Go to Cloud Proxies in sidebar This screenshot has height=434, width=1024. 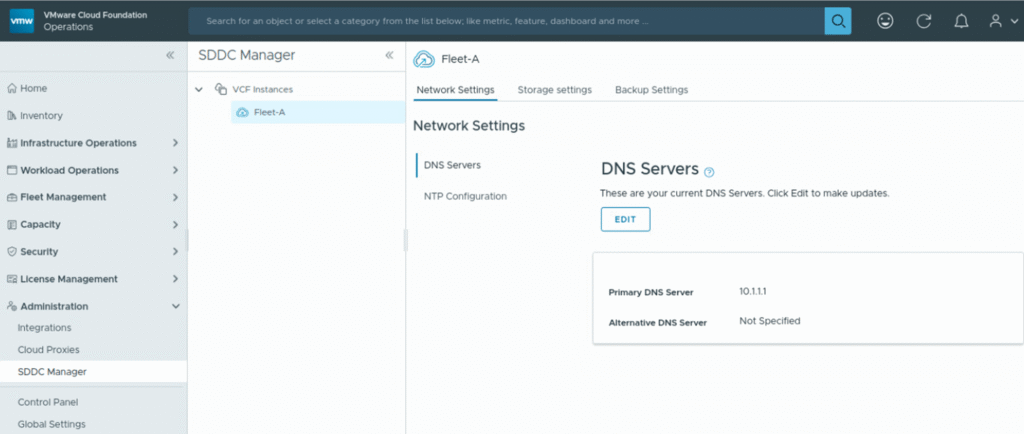[48, 350]
